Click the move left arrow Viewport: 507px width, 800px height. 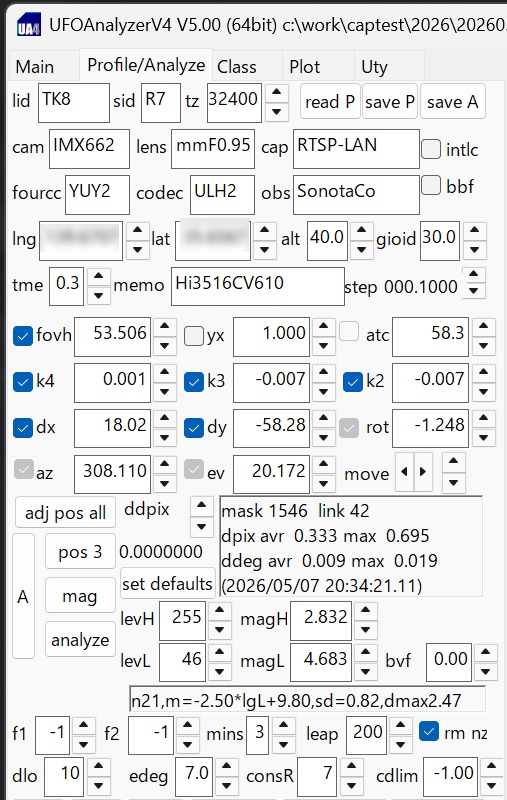tap(404, 471)
